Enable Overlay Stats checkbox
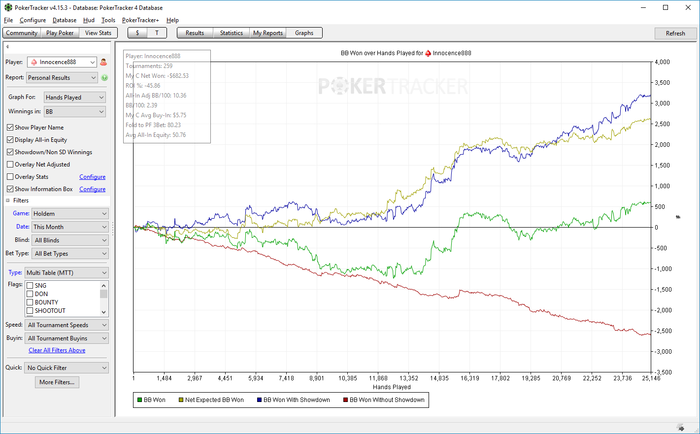 (x=10, y=176)
